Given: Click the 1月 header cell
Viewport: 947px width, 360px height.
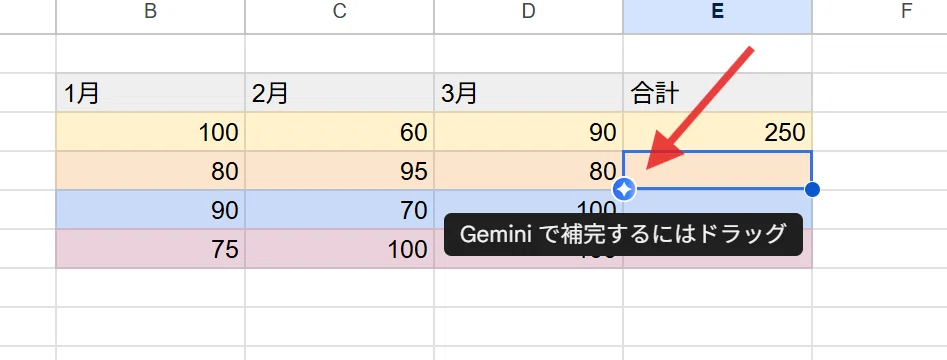Looking at the screenshot, I should point(150,93).
